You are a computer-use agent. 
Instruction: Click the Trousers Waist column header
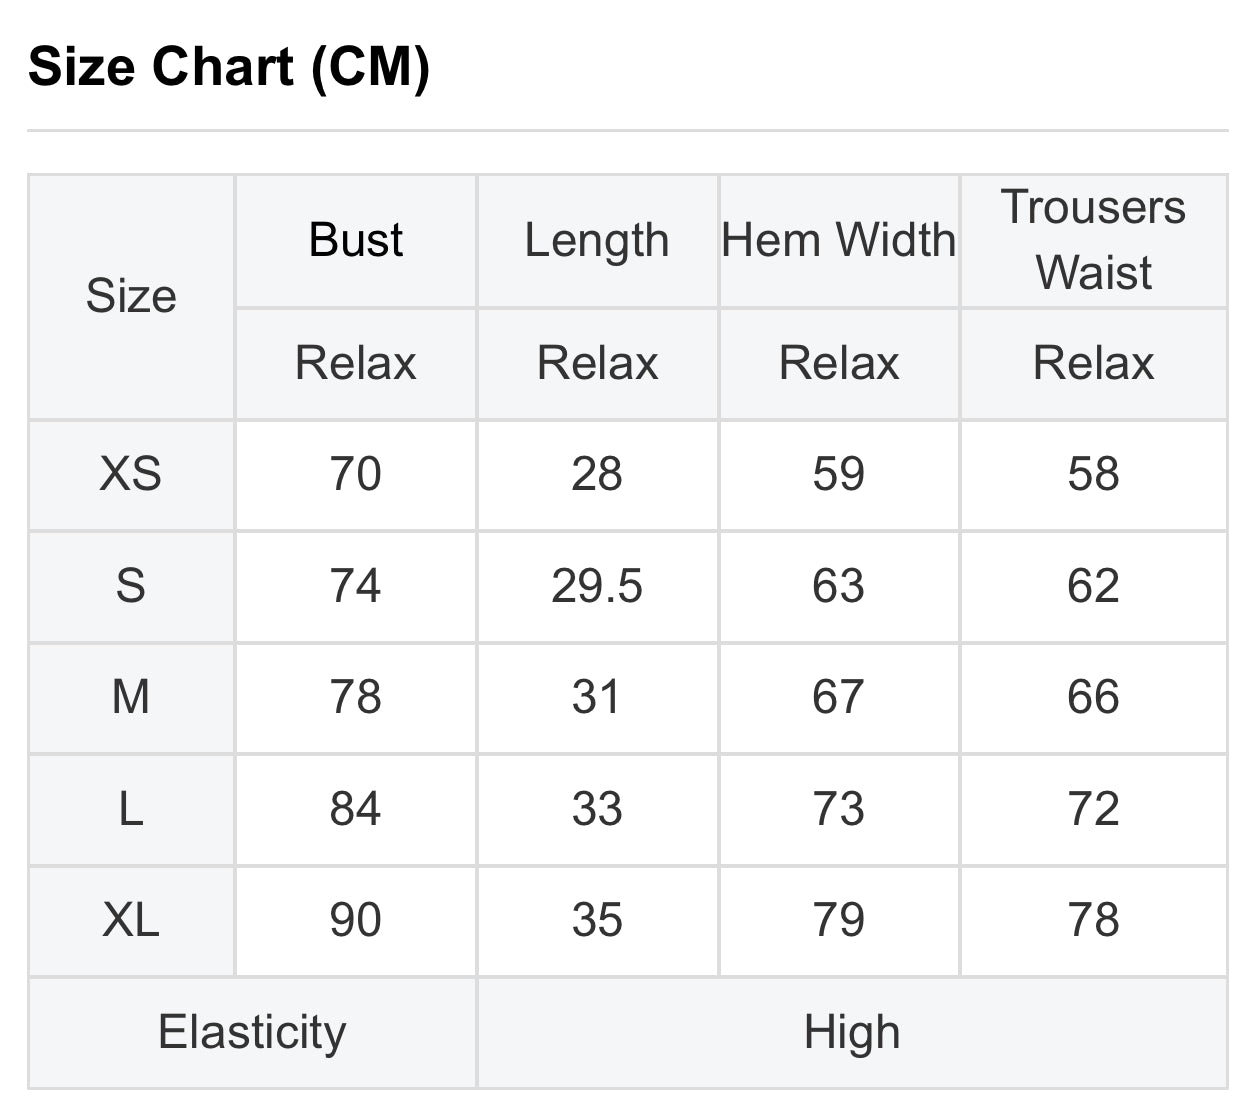coord(1093,240)
